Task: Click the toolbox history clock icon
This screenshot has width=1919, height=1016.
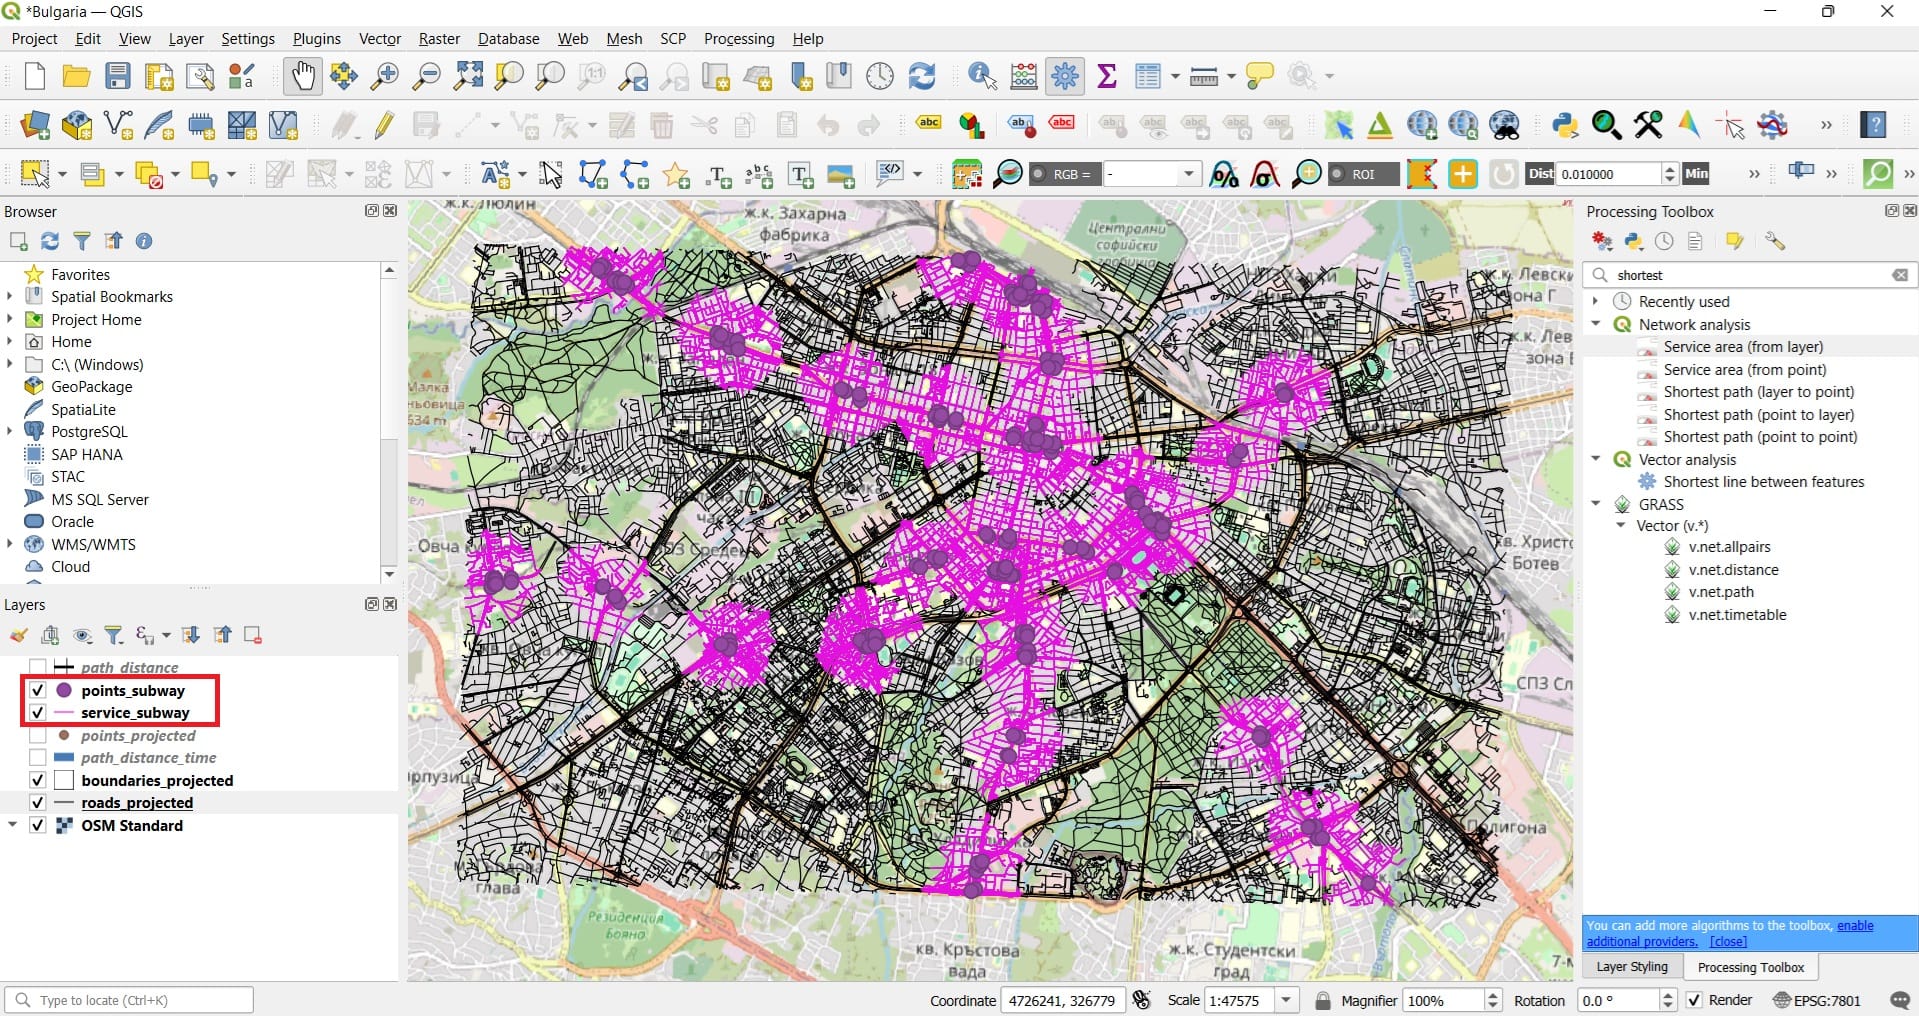Action: [x=1664, y=241]
